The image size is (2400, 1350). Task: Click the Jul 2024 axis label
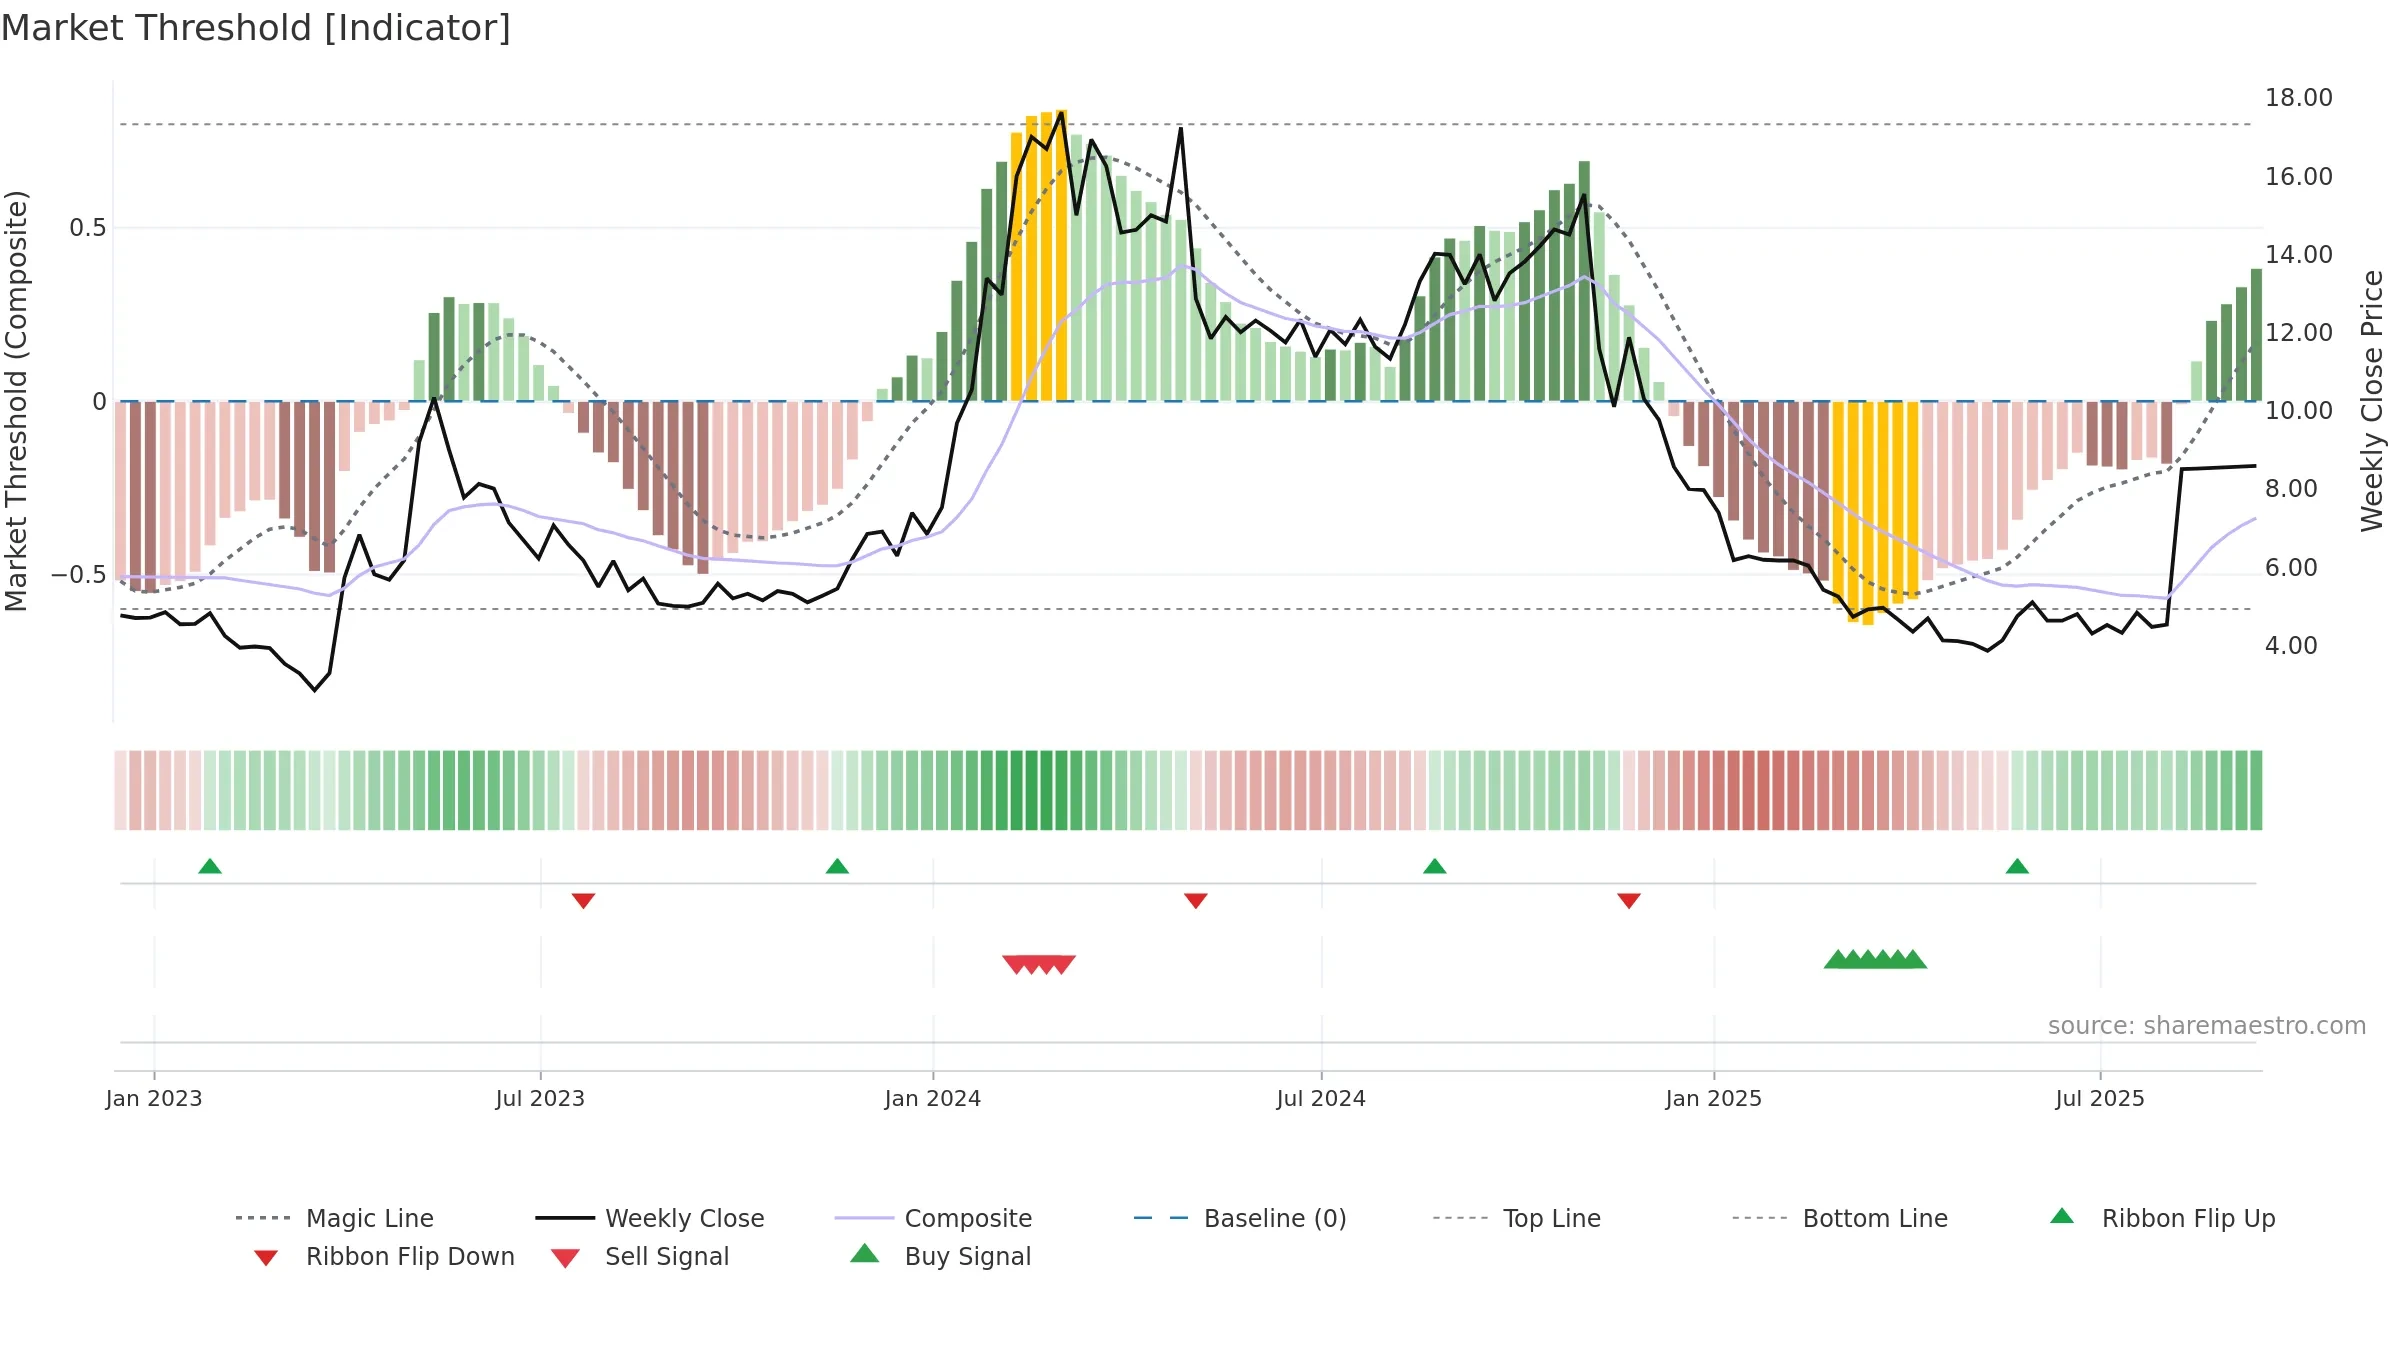1321,1099
